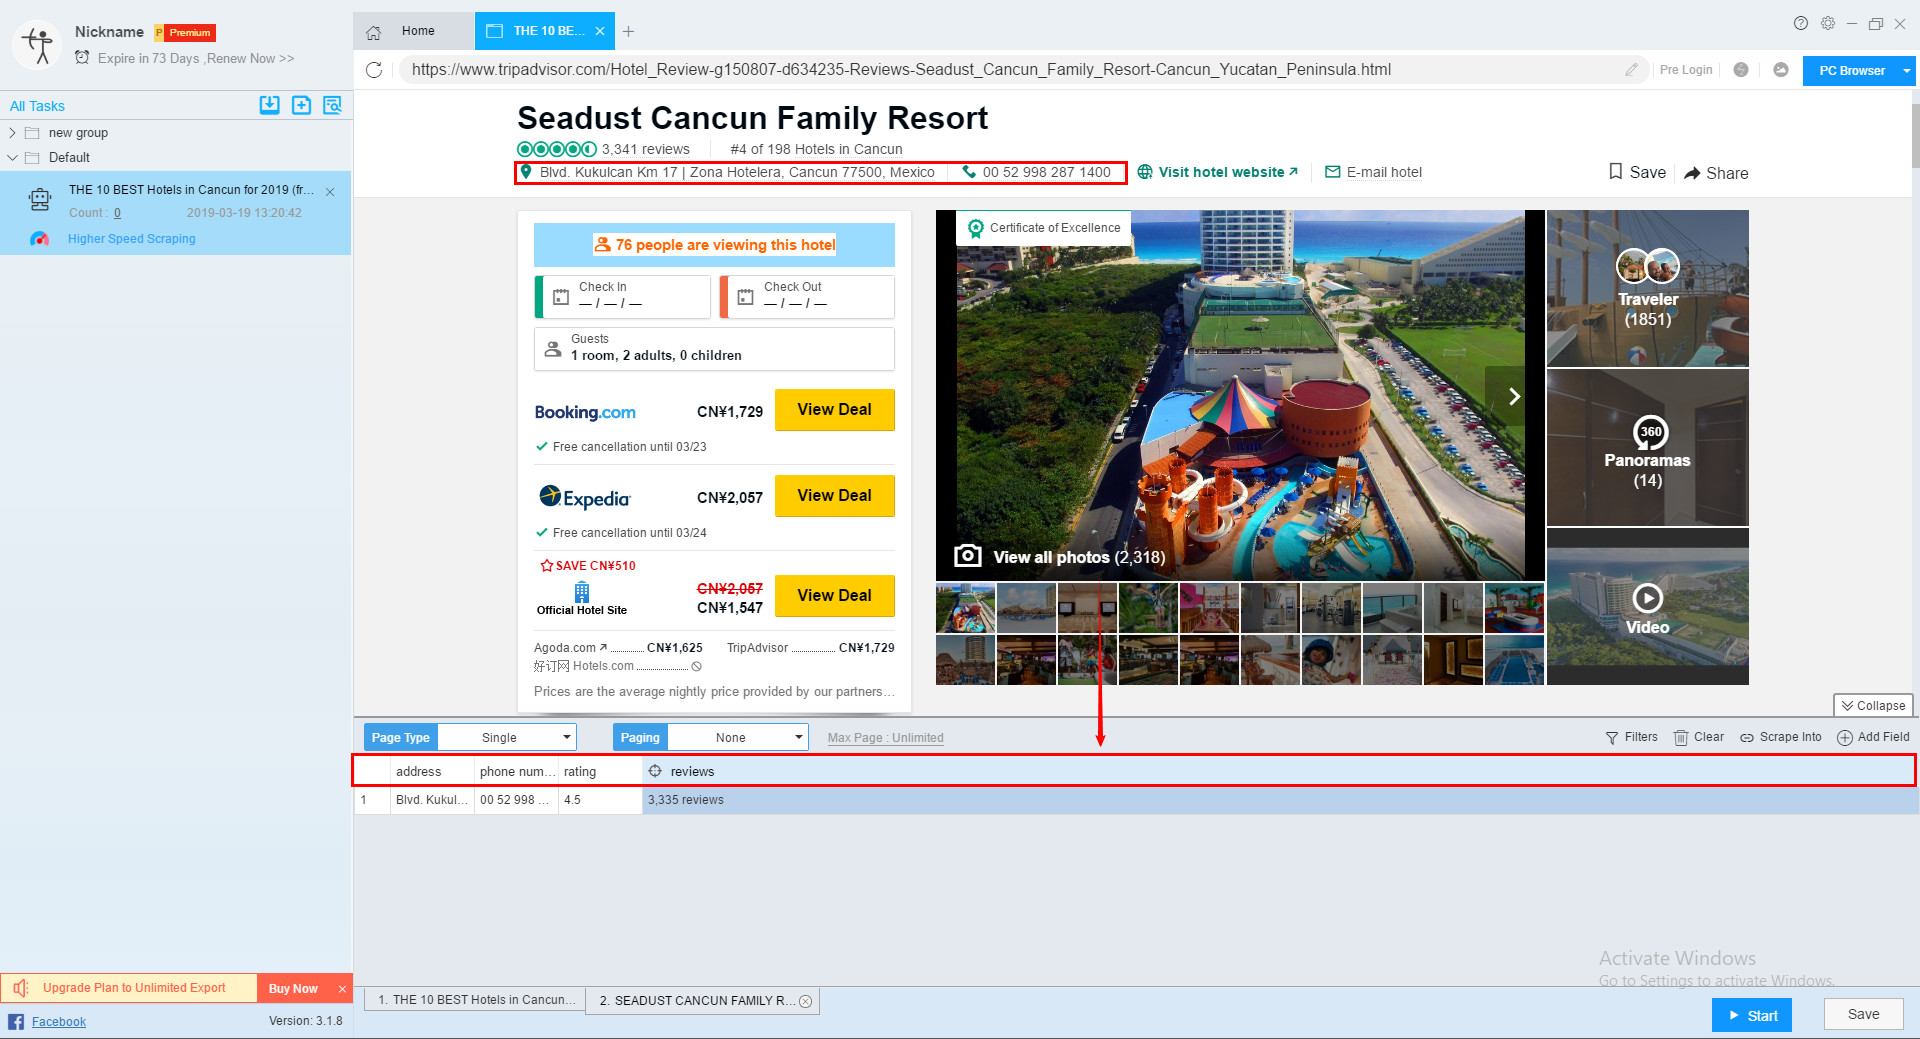
Task: Switch to THE 10 BEST Hotels in Cancun bottom tab
Action: tap(474, 1000)
